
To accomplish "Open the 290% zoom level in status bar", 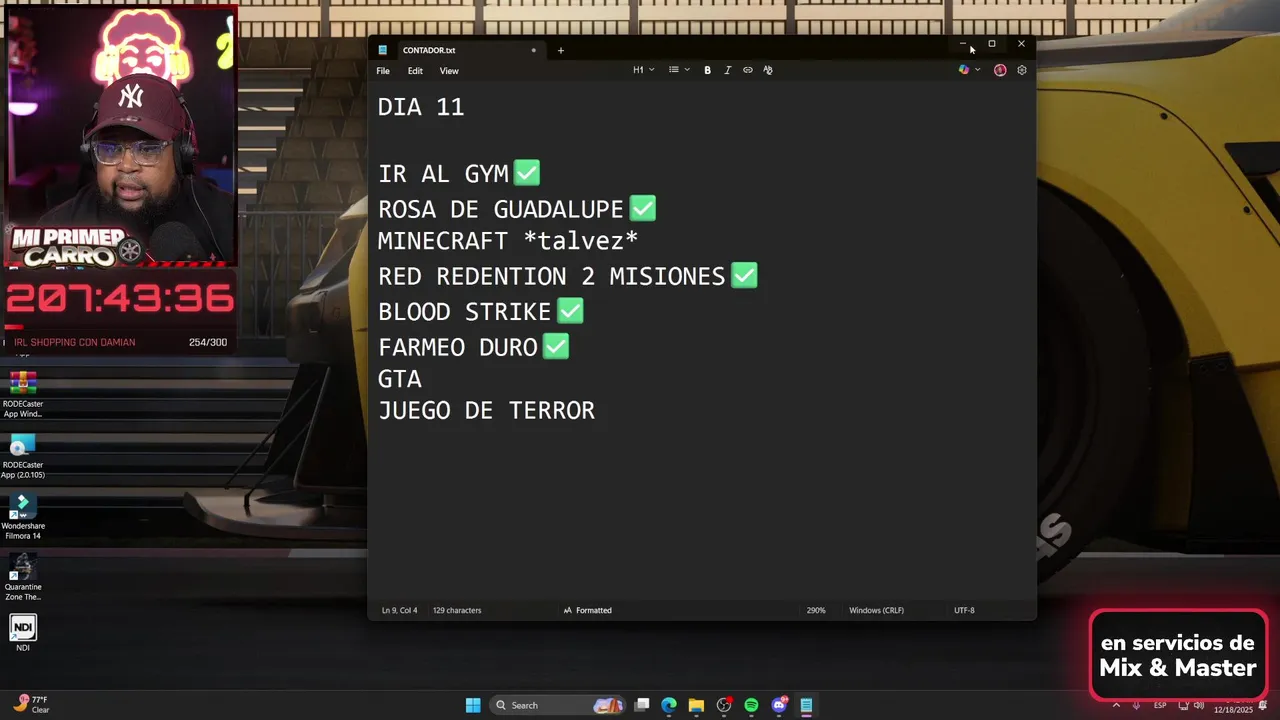I will click(x=816, y=610).
